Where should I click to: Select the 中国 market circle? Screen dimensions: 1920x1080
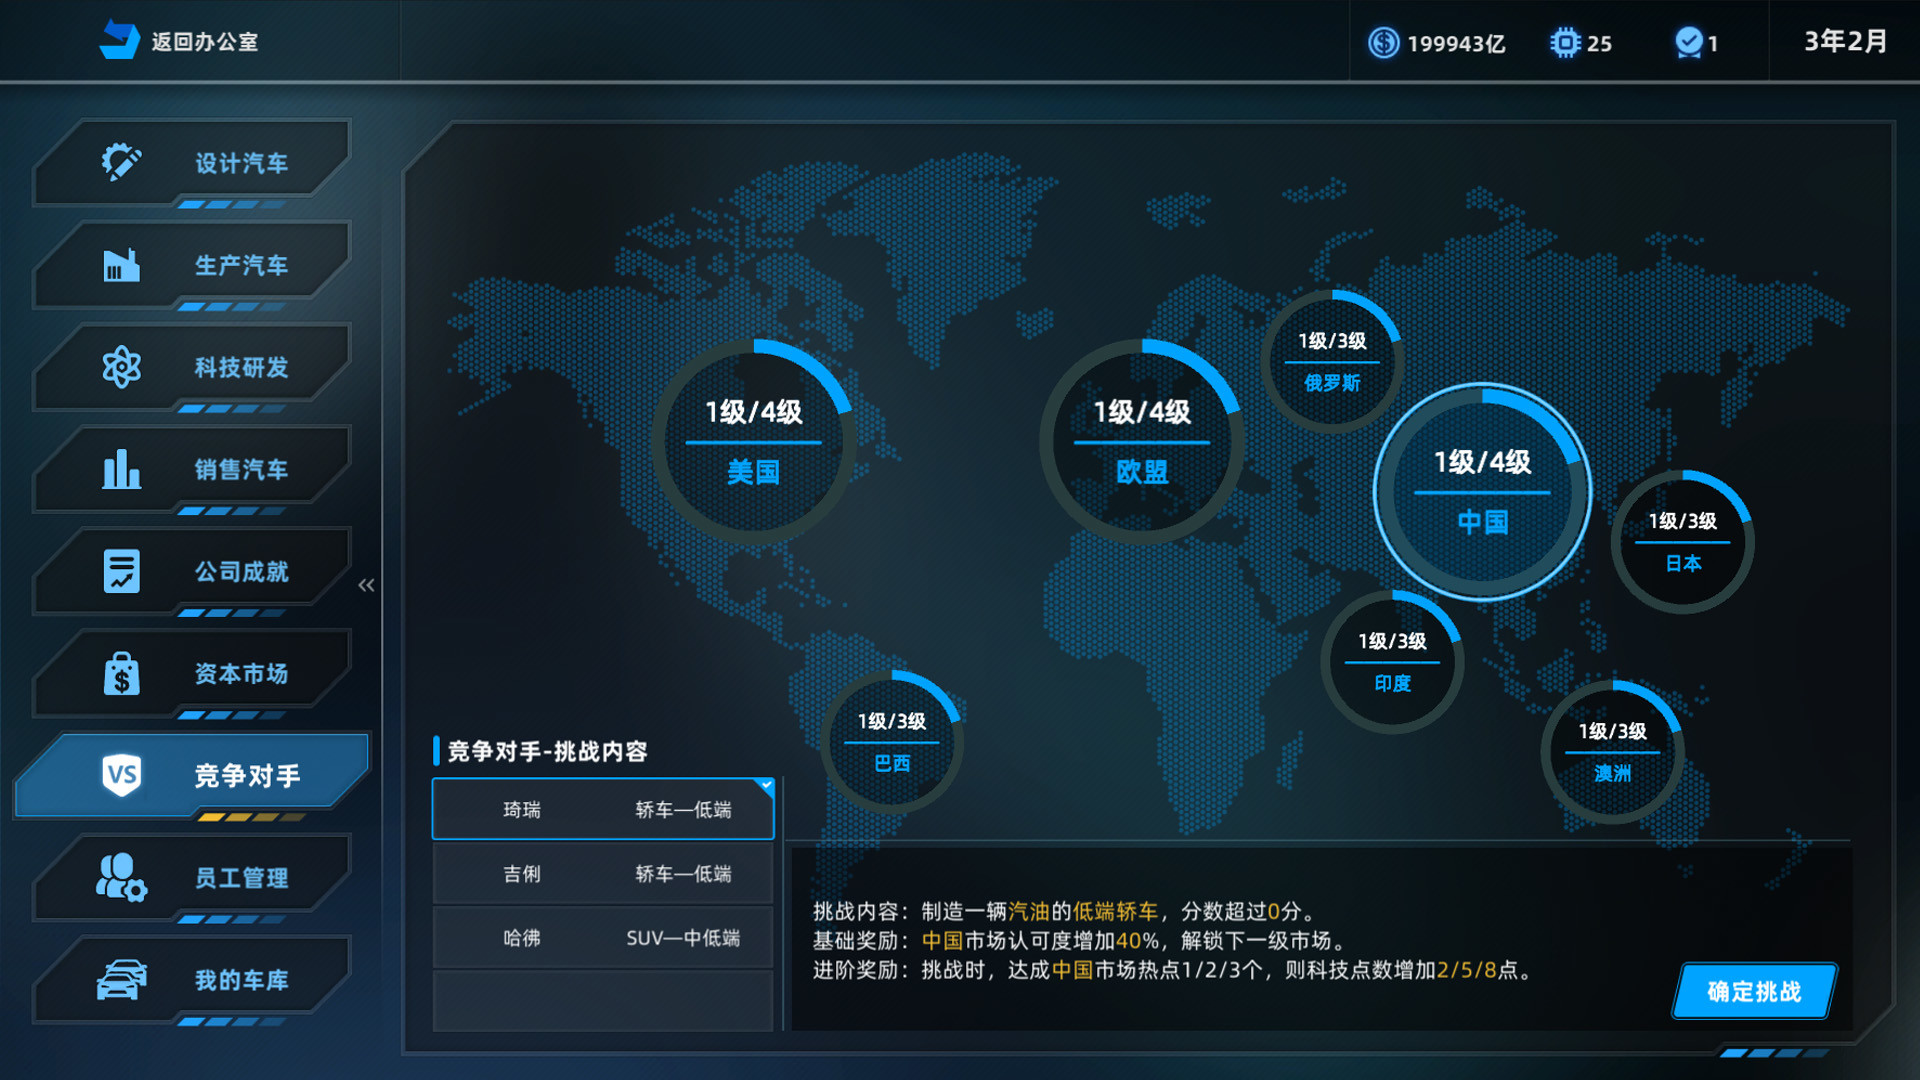1484,490
